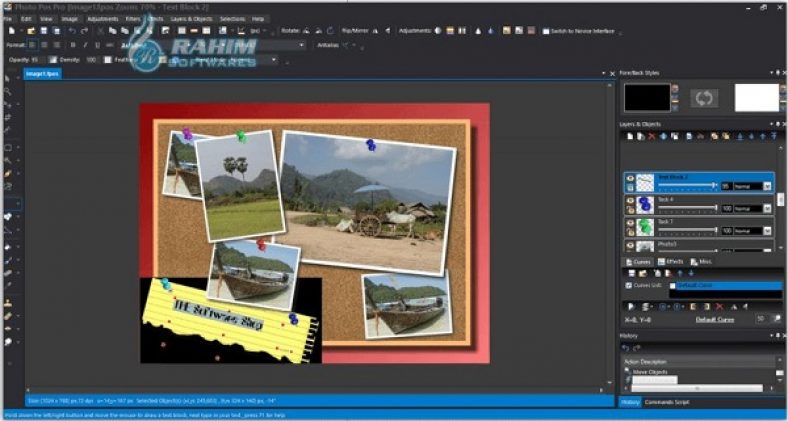Click the first Flip/Mirror icon
The image size is (788, 421).
(x=375, y=31)
